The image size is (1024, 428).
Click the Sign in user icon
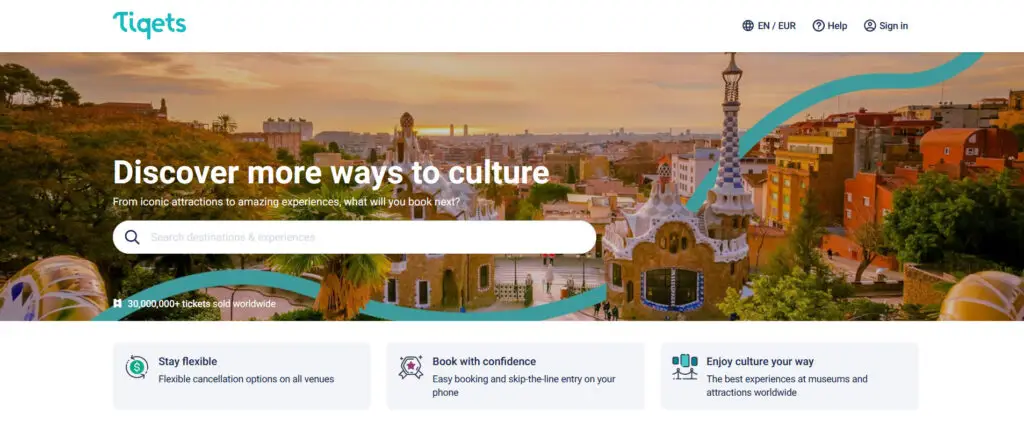[870, 25]
